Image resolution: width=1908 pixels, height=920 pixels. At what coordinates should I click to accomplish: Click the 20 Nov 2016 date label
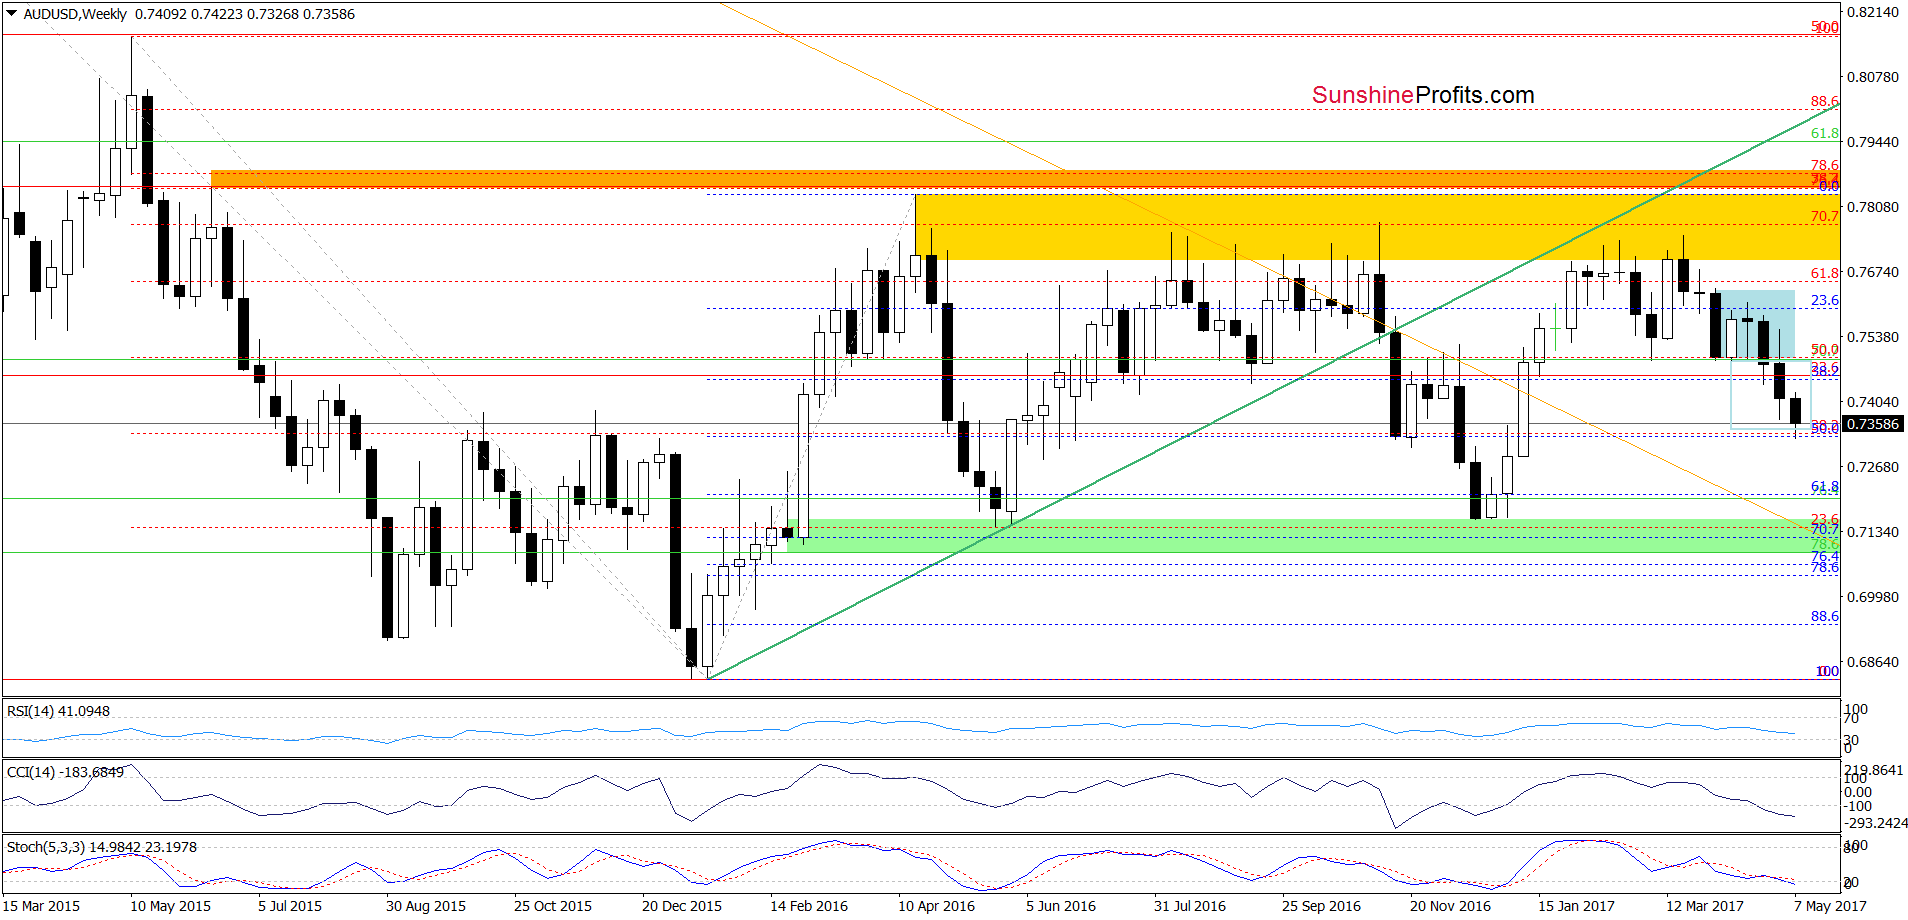click(1450, 906)
